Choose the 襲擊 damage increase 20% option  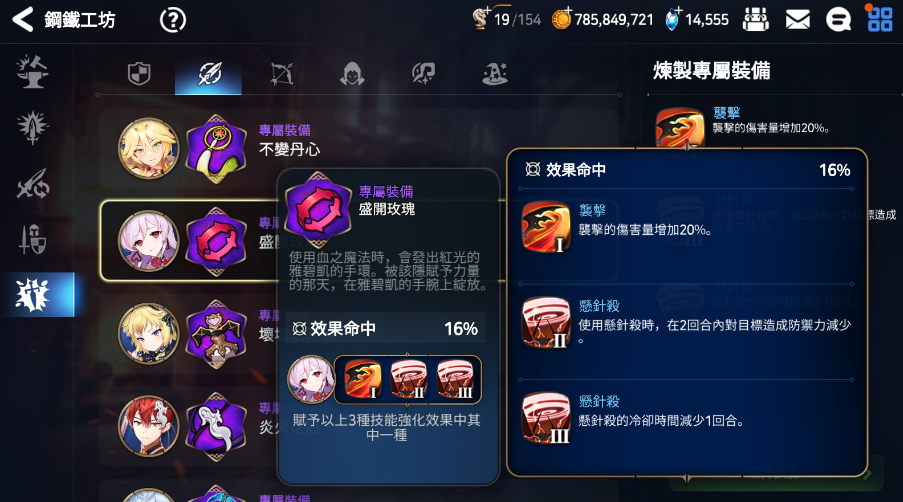pyautogui.click(x=685, y=228)
